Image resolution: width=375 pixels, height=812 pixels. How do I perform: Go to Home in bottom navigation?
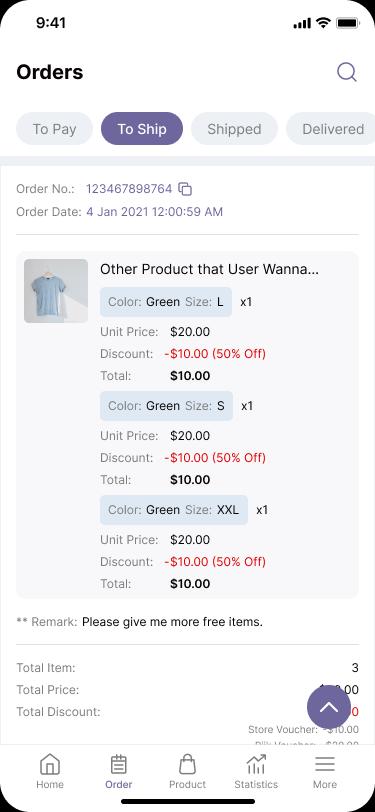pyautogui.click(x=50, y=771)
